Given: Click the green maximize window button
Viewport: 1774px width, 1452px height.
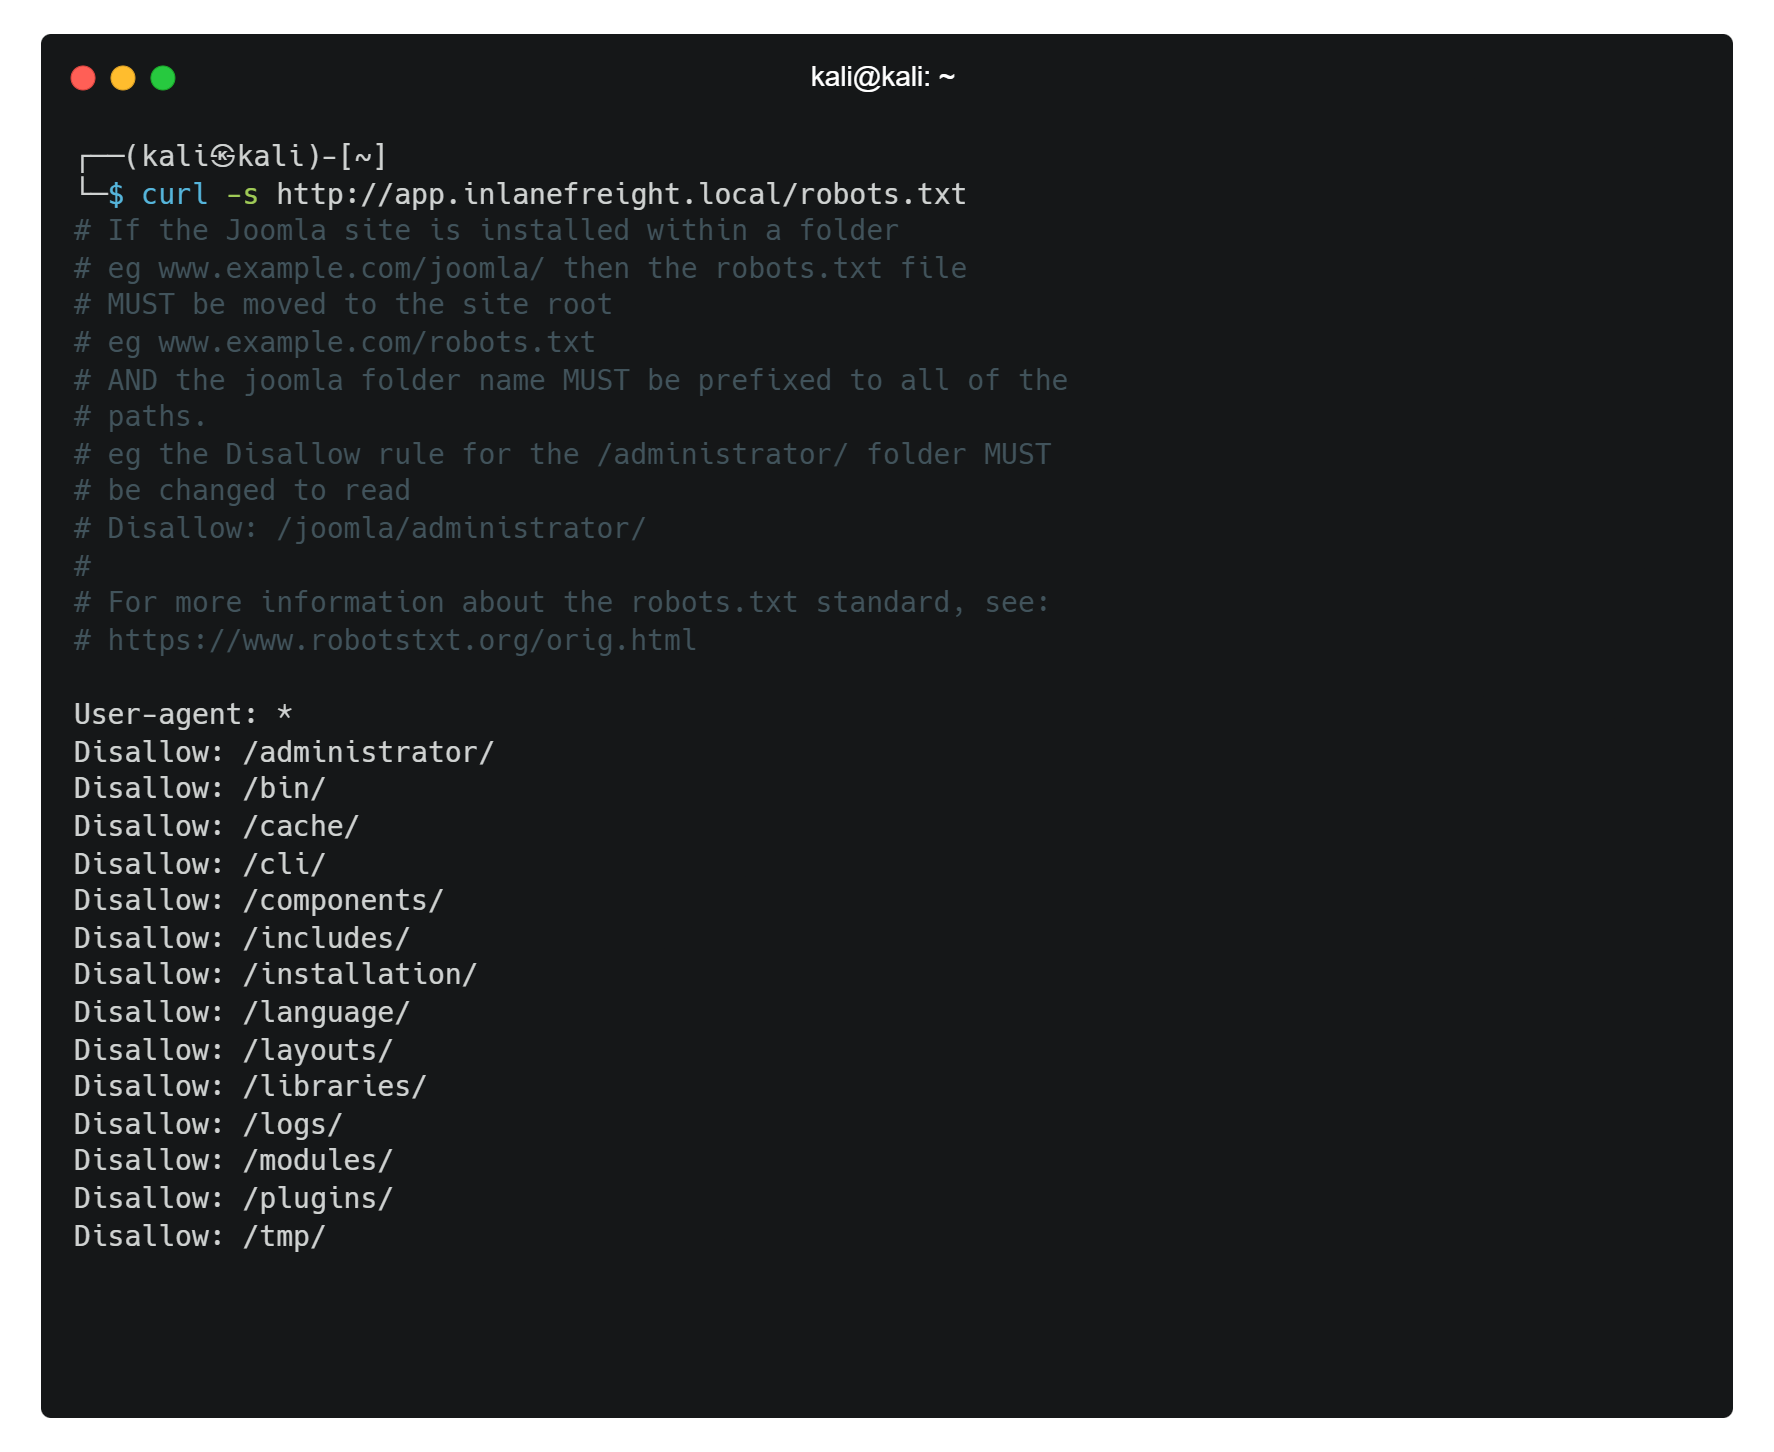Looking at the screenshot, I should [163, 78].
